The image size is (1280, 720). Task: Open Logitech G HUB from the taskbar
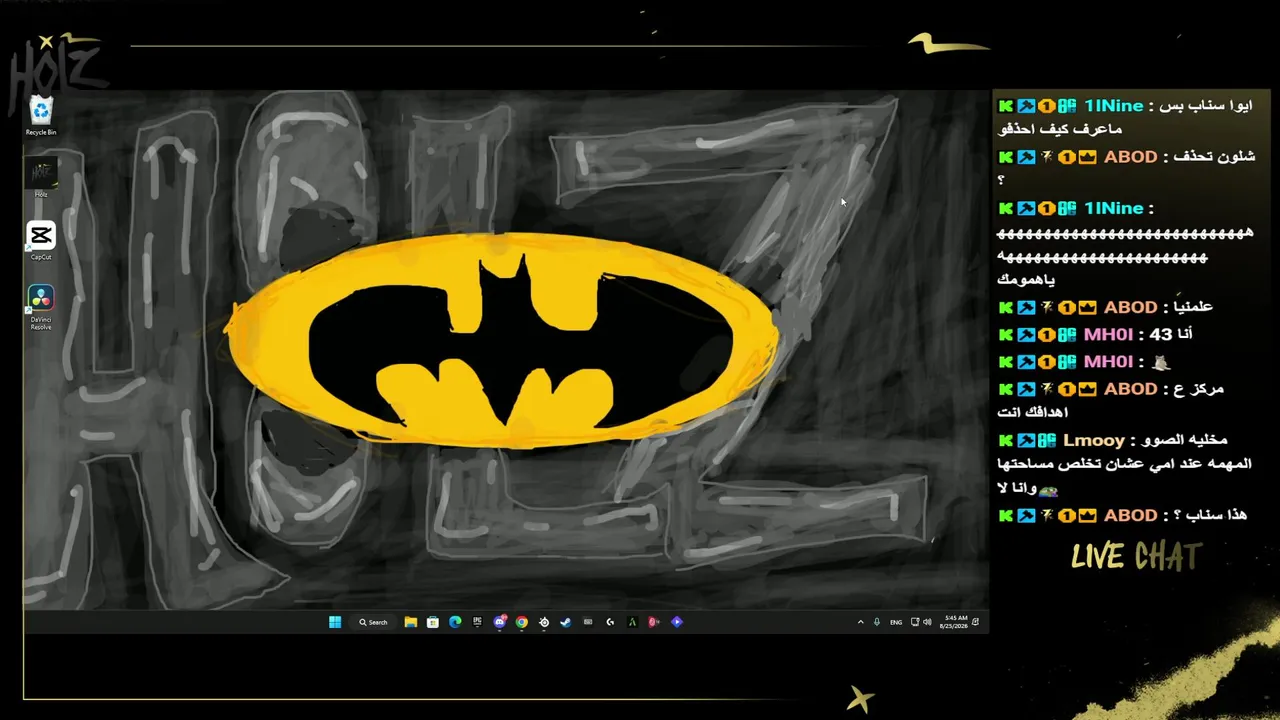tap(610, 622)
